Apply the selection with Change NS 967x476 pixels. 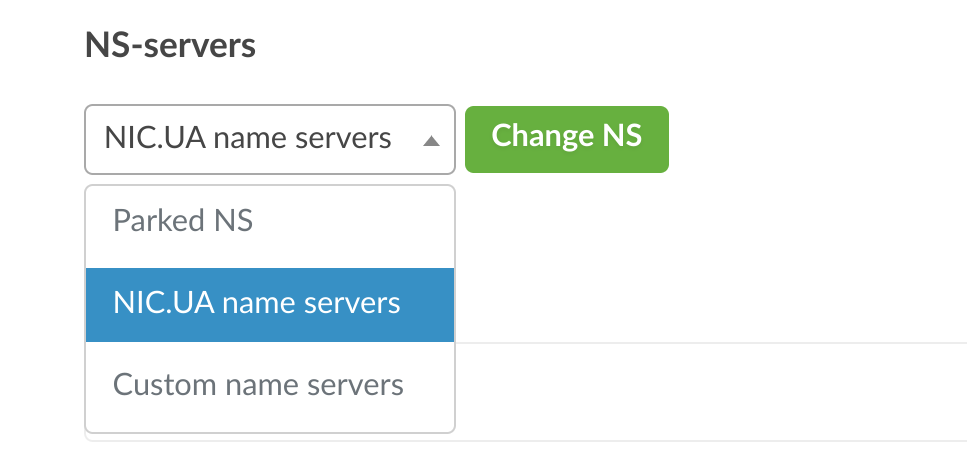coord(566,138)
